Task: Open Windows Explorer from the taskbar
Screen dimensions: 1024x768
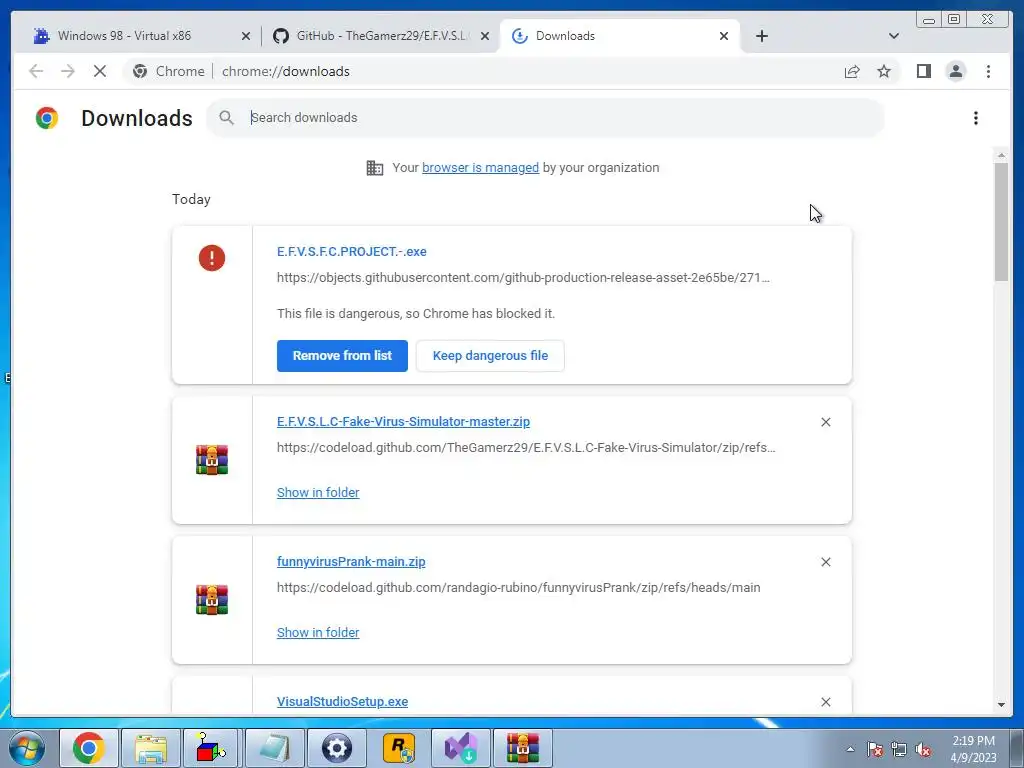Action: tap(151, 748)
